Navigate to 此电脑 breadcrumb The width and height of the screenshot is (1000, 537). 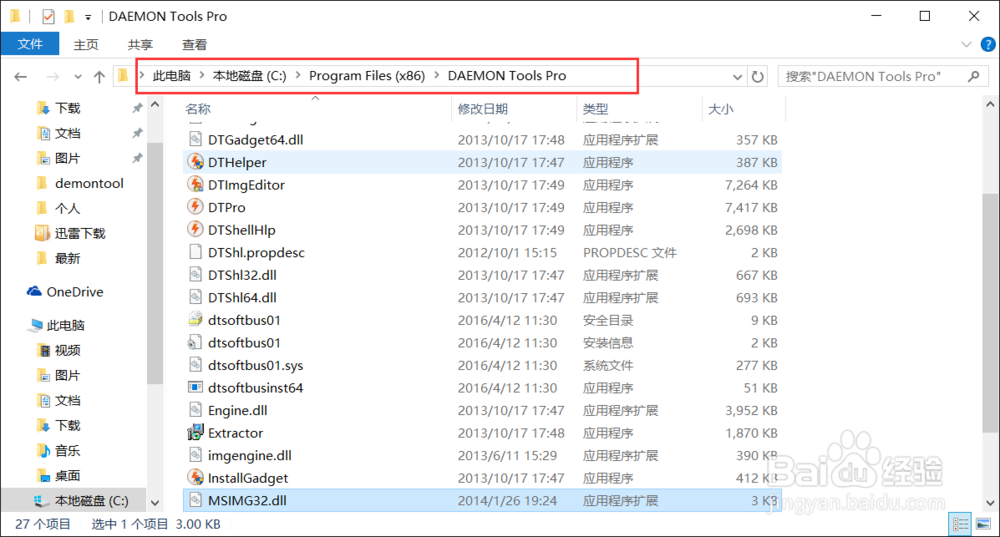(x=172, y=75)
